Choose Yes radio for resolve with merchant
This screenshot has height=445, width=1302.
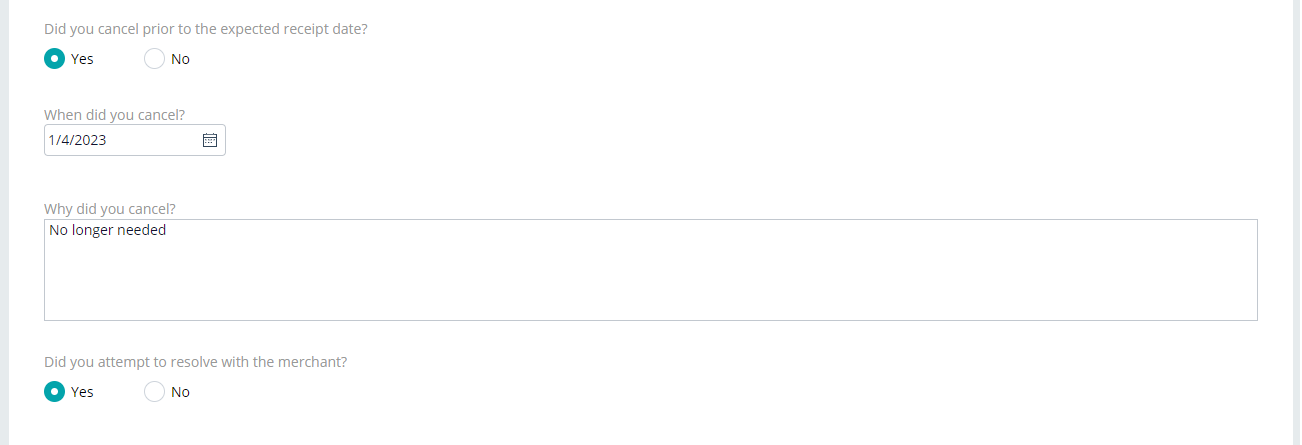tap(54, 392)
